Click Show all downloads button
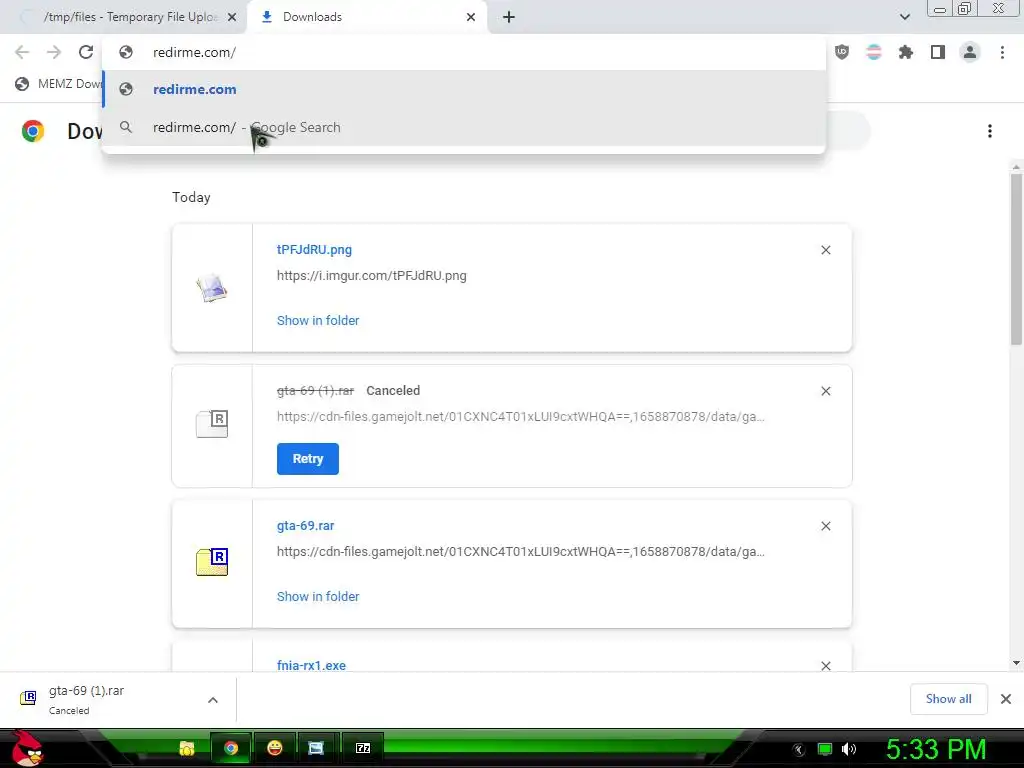This screenshot has width=1024, height=768. [x=948, y=699]
